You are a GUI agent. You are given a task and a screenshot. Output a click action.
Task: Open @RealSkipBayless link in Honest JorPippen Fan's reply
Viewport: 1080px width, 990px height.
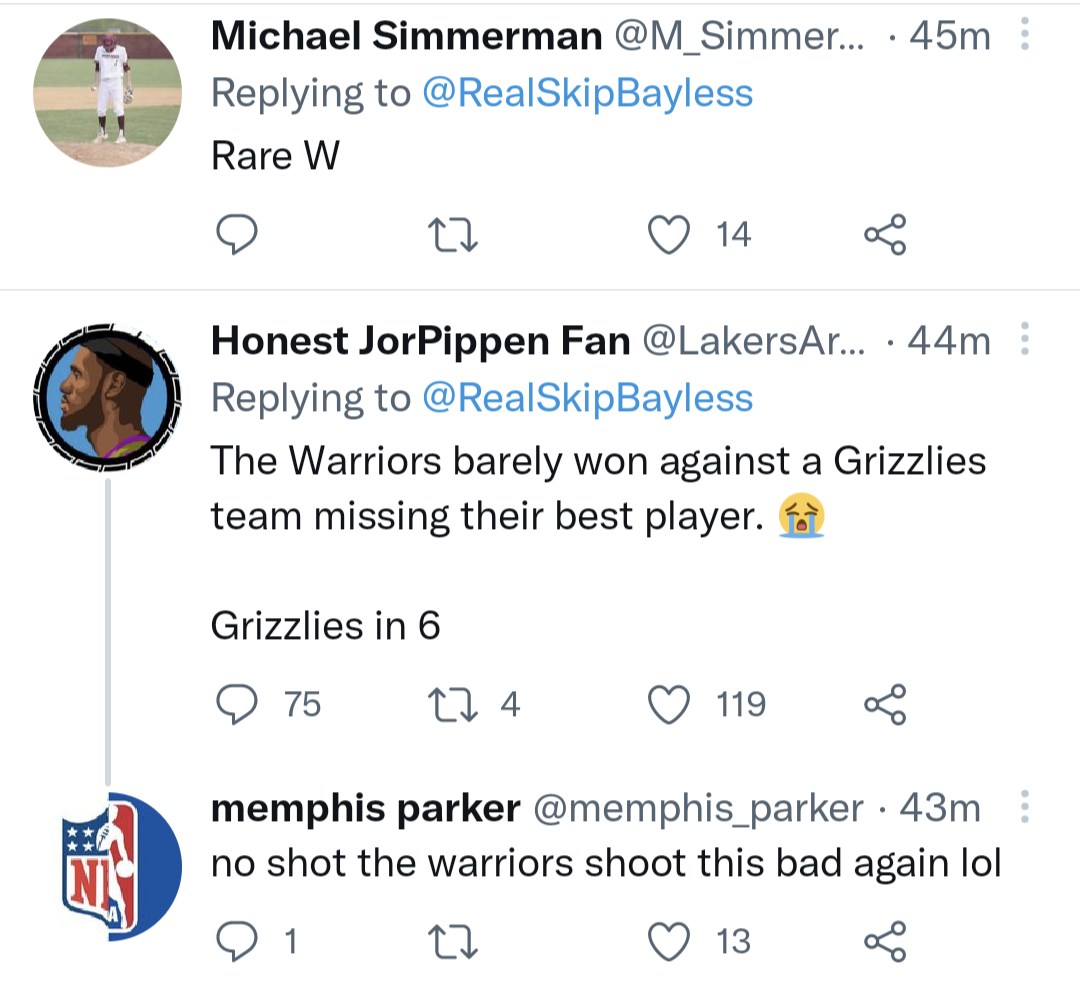587,398
